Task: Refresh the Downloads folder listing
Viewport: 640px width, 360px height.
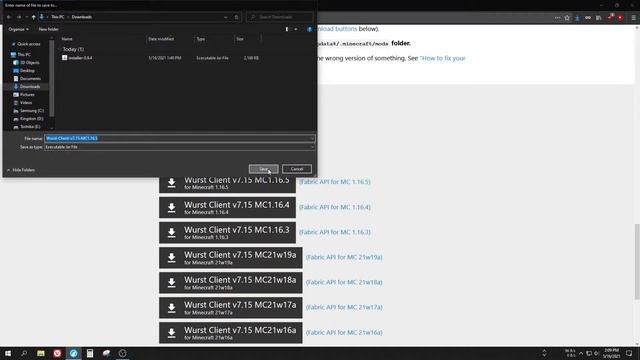Action: [x=236, y=17]
